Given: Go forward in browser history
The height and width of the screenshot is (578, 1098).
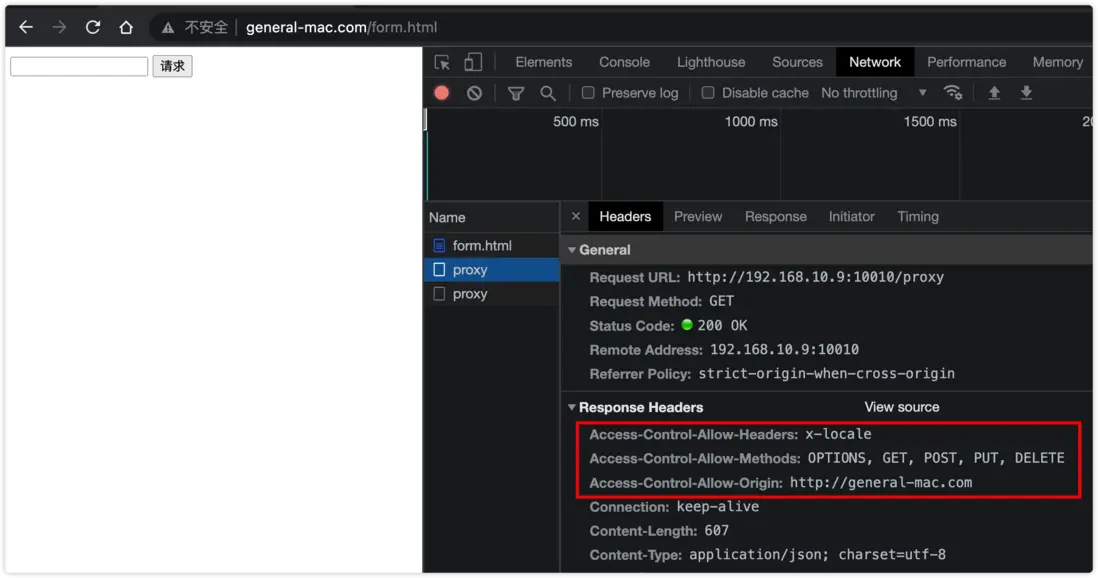Looking at the screenshot, I should pos(60,27).
